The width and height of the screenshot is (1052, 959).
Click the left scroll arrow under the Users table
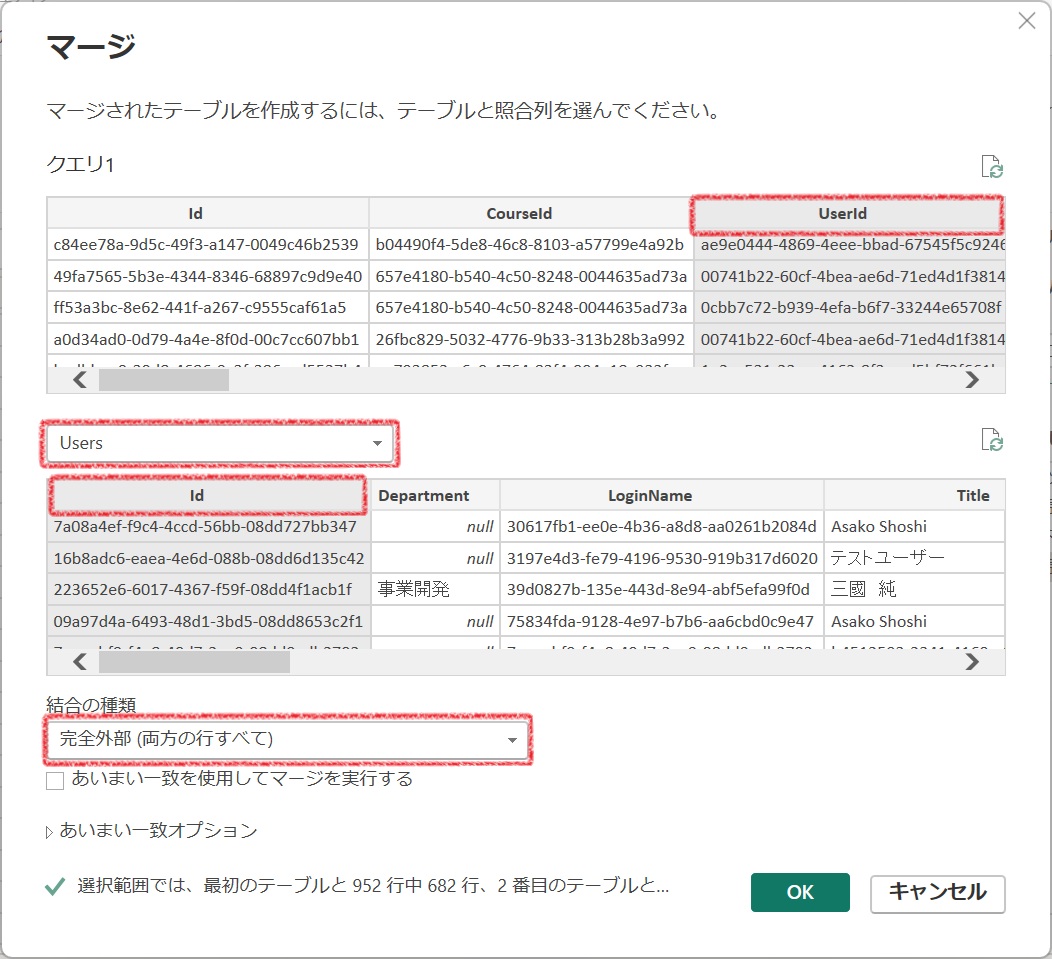[x=80, y=660]
